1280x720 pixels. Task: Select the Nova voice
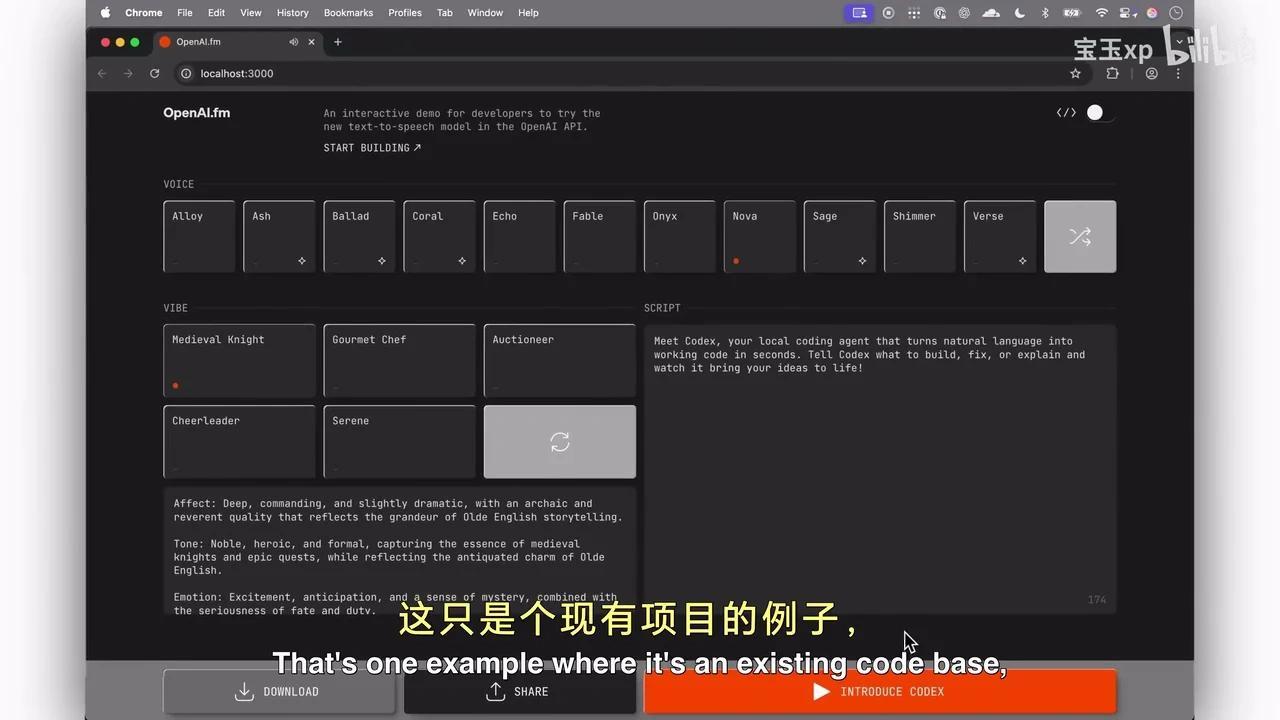[759, 236]
